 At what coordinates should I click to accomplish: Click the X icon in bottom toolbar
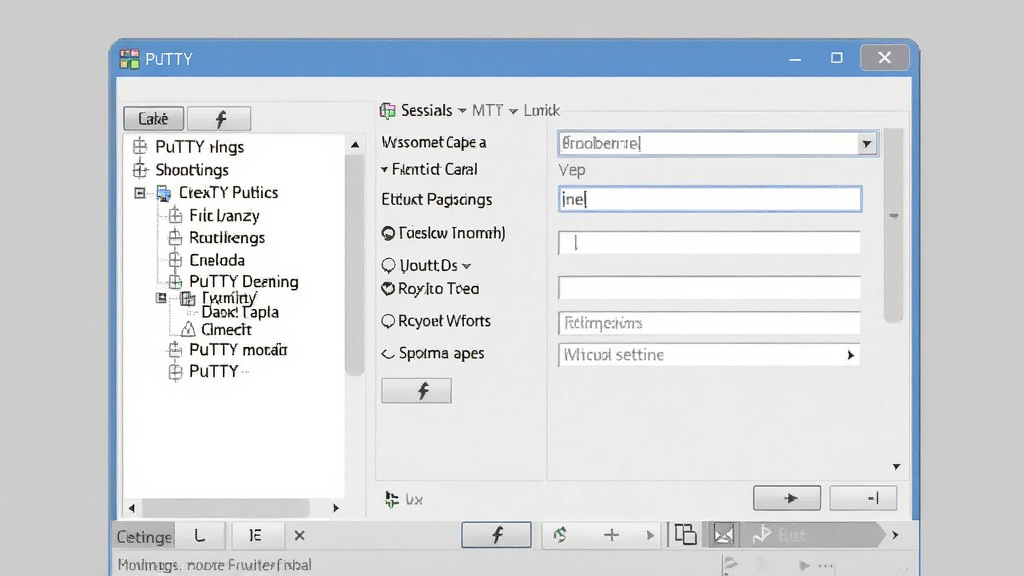point(299,536)
